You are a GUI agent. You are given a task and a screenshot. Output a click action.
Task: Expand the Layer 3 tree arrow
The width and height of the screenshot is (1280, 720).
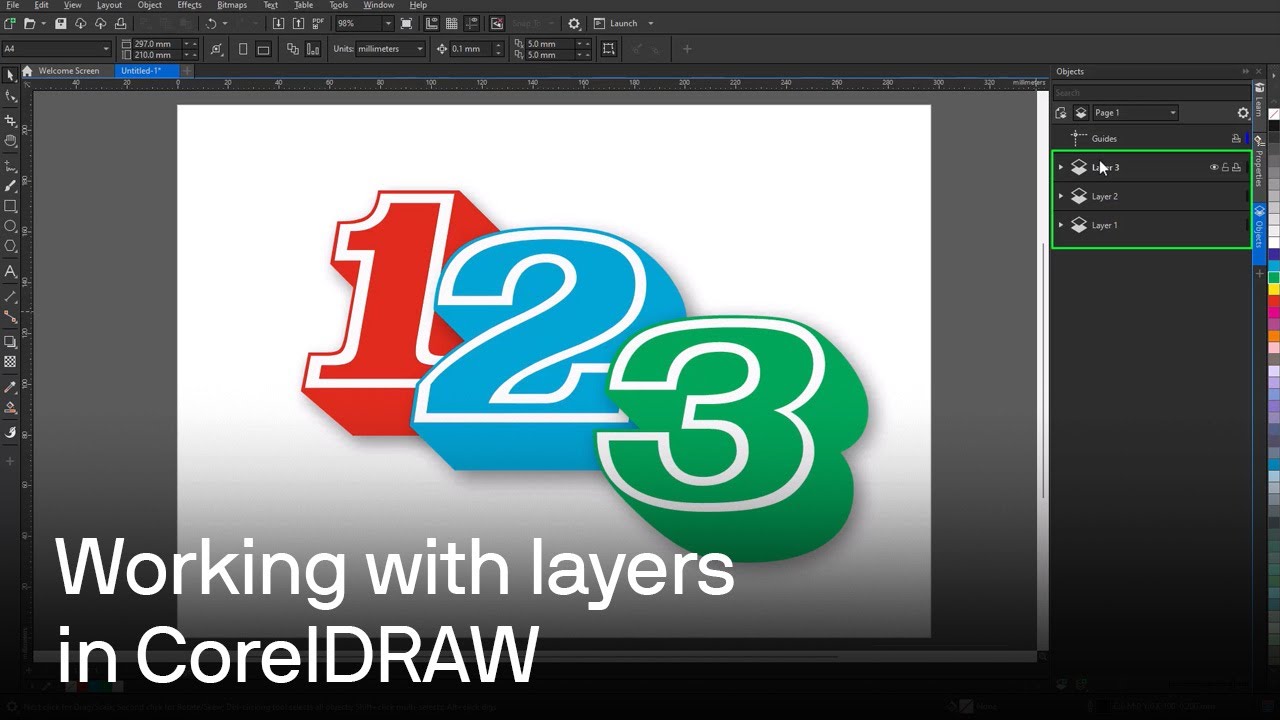point(1061,167)
